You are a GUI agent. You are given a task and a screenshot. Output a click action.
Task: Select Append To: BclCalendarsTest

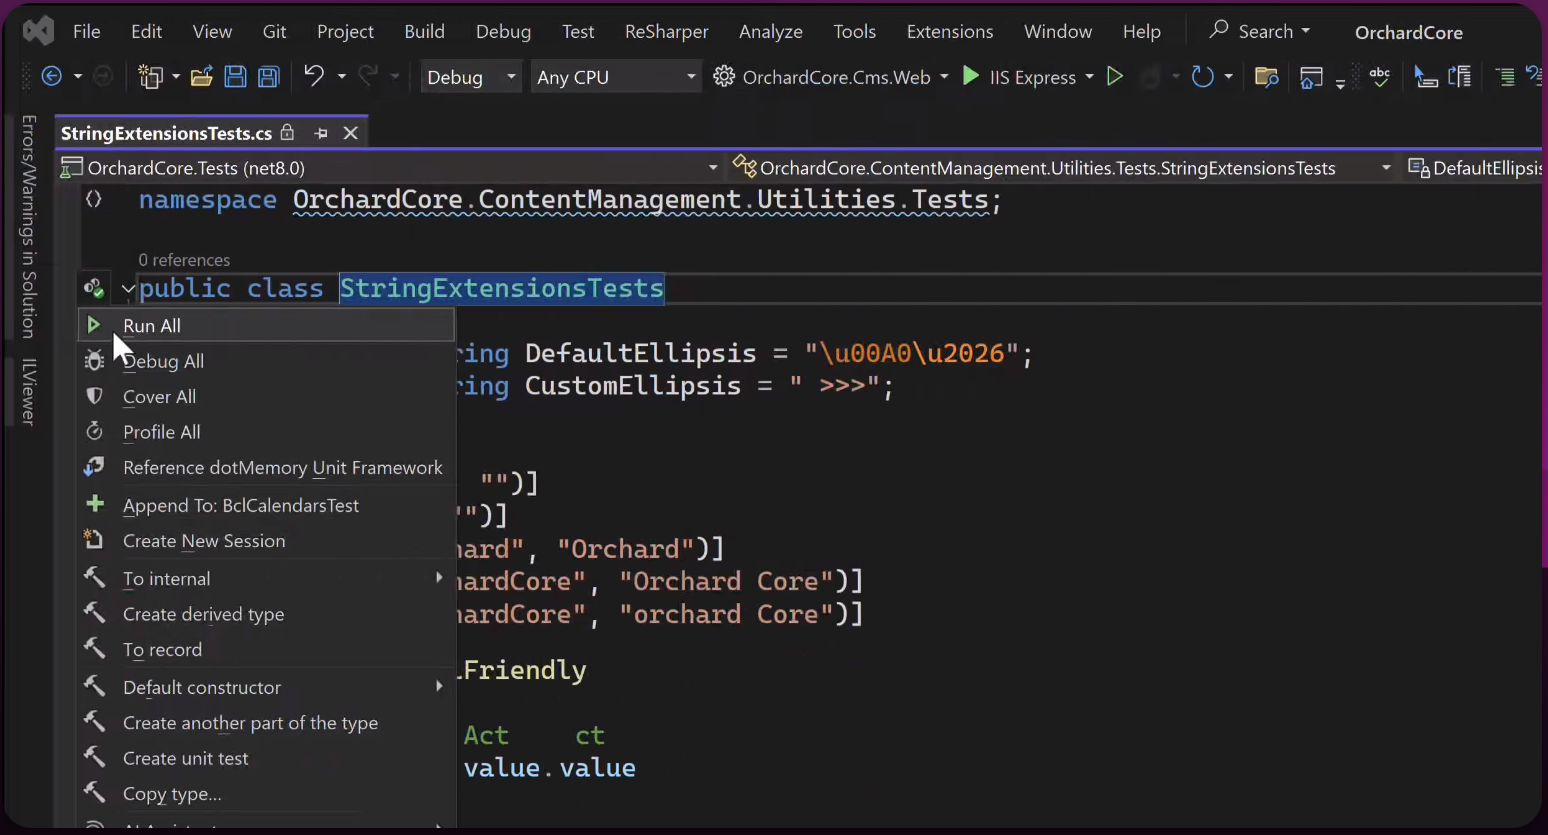(266, 505)
